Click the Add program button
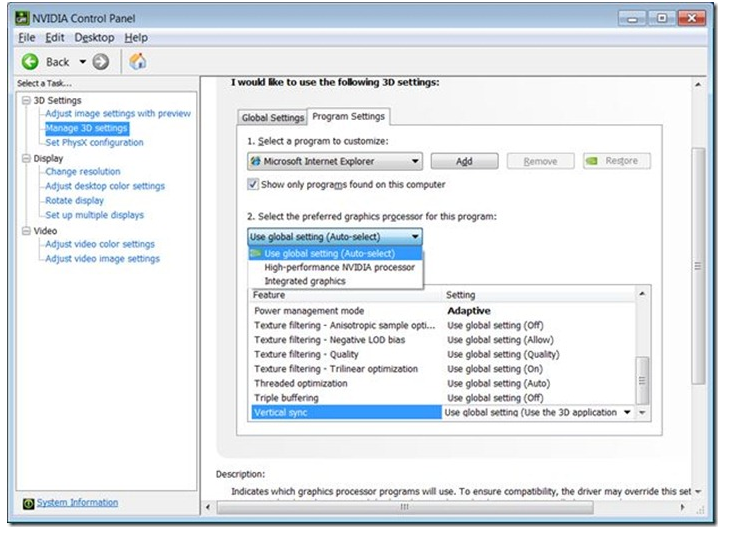Screen dimensions: 729x534 point(464,161)
